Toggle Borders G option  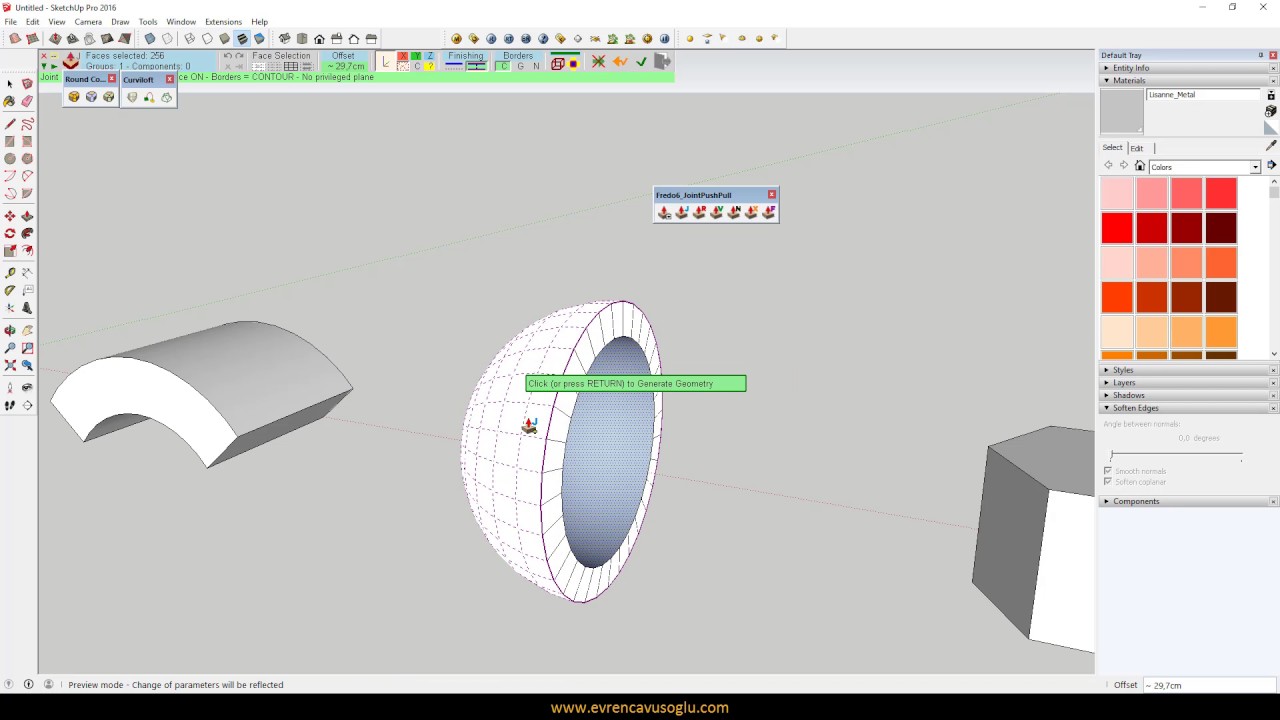pos(520,66)
